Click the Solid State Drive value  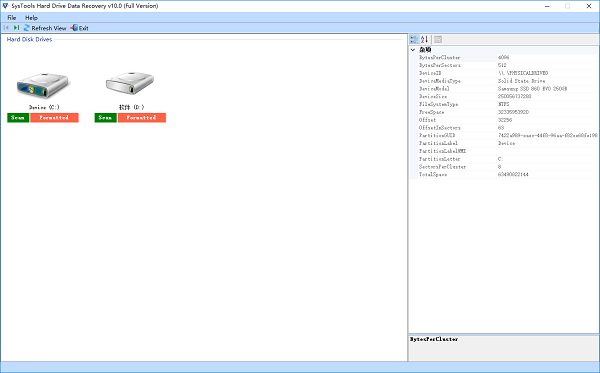point(522,81)
